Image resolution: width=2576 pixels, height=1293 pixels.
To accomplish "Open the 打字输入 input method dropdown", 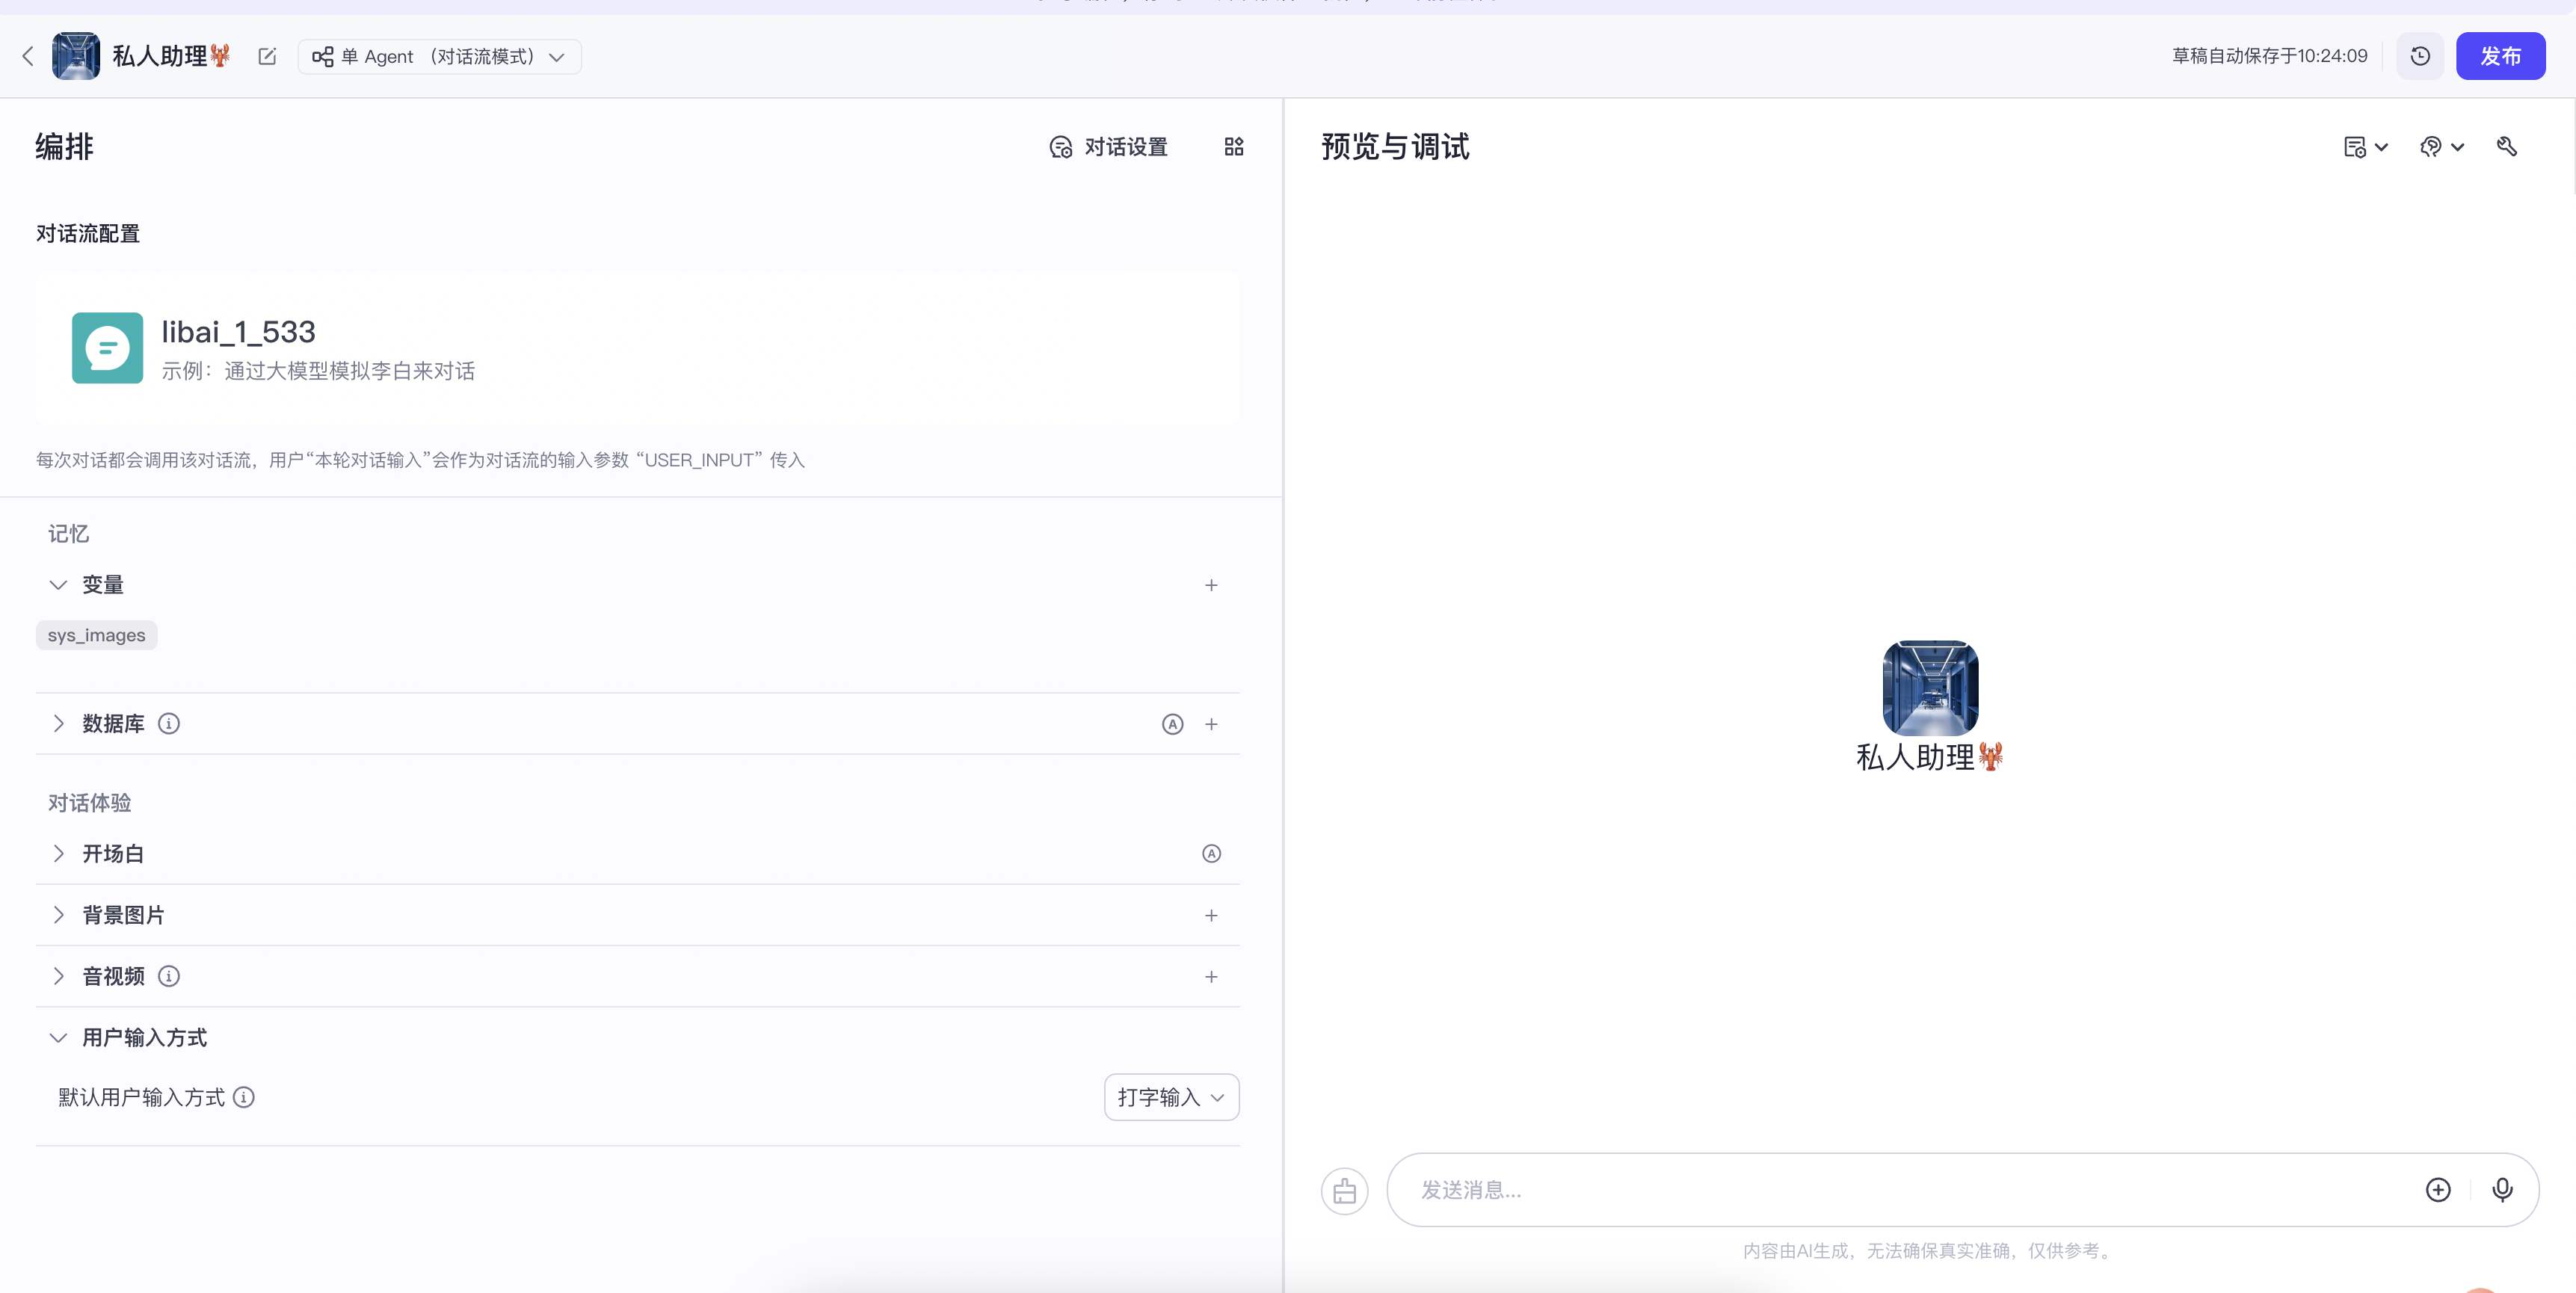I will tap(1171, 1097).
